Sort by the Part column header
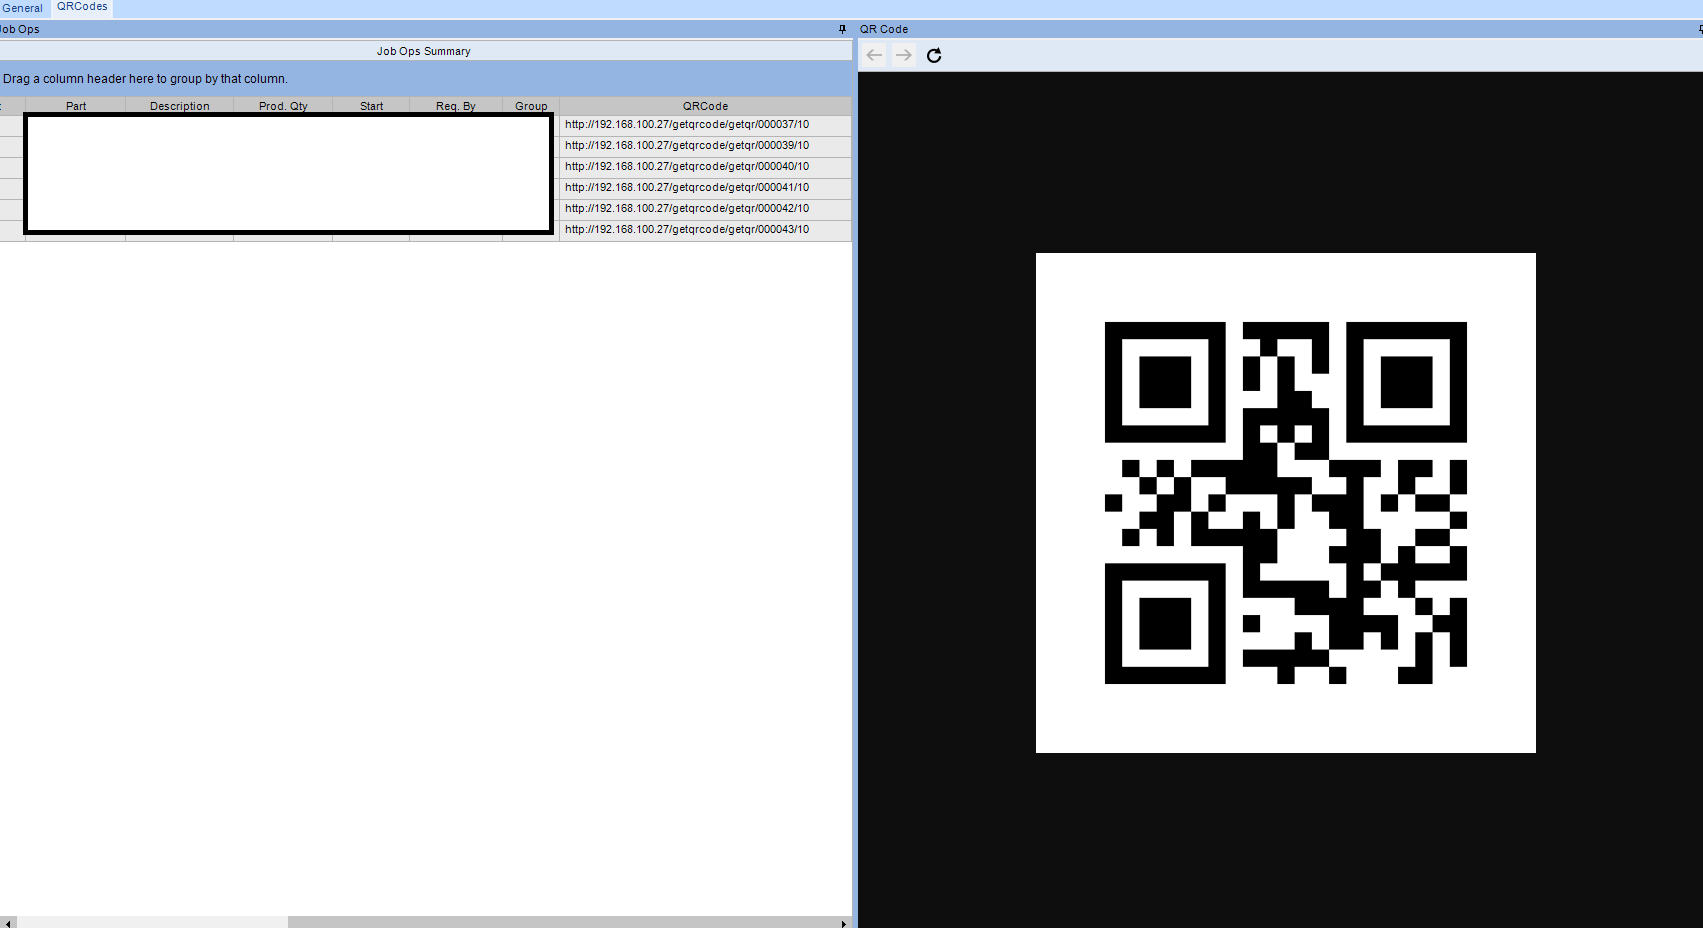The image size is (1703, 928). click(x=76, y=106)
